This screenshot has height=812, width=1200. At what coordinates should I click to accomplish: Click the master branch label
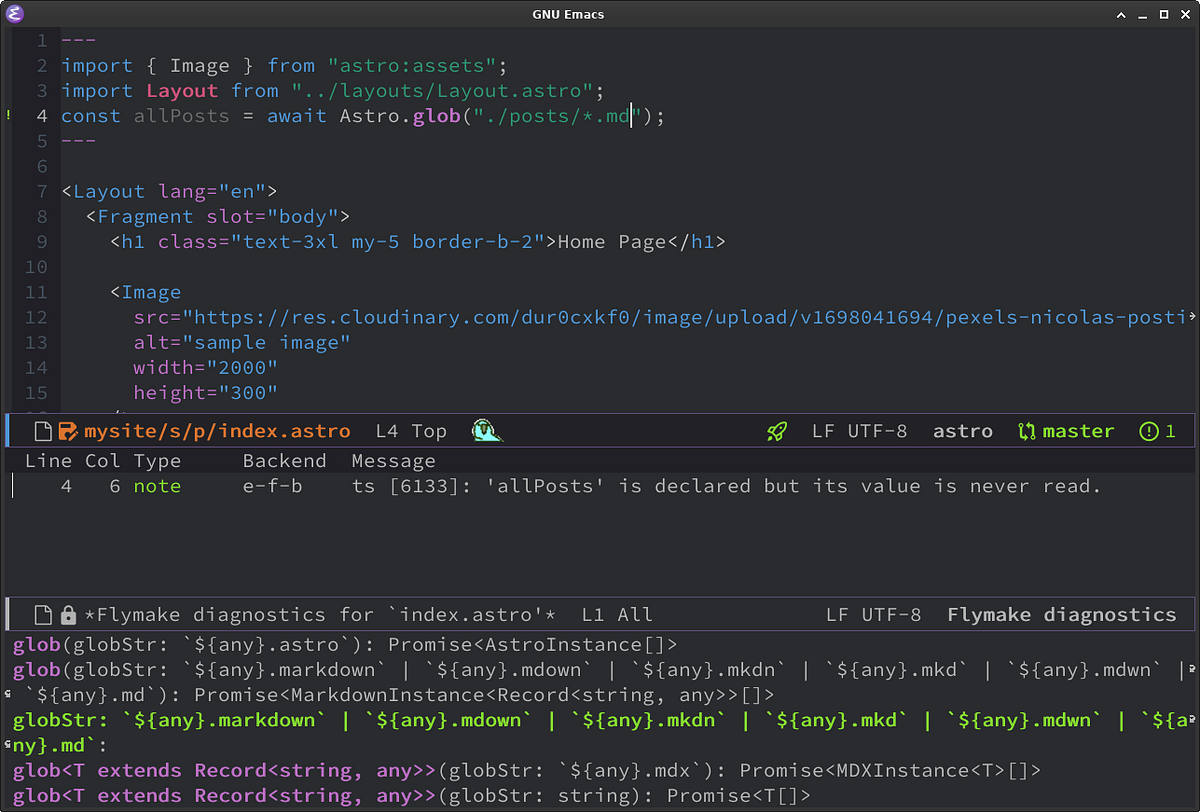[1079, 430]
